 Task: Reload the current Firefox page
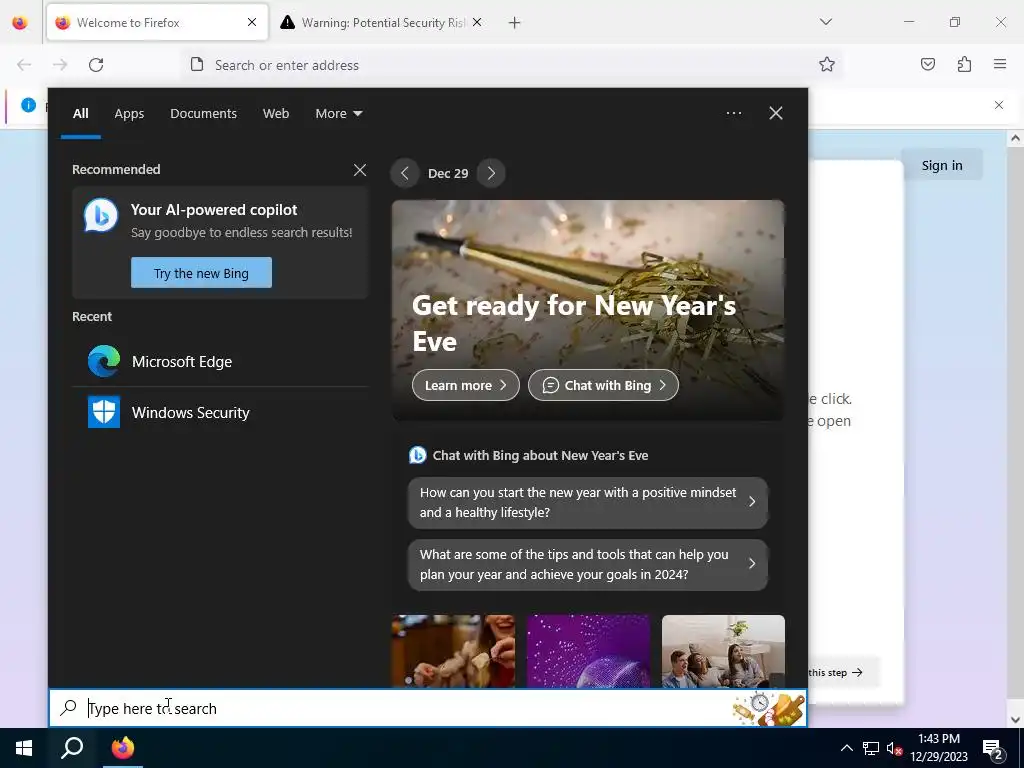(96, 65)
